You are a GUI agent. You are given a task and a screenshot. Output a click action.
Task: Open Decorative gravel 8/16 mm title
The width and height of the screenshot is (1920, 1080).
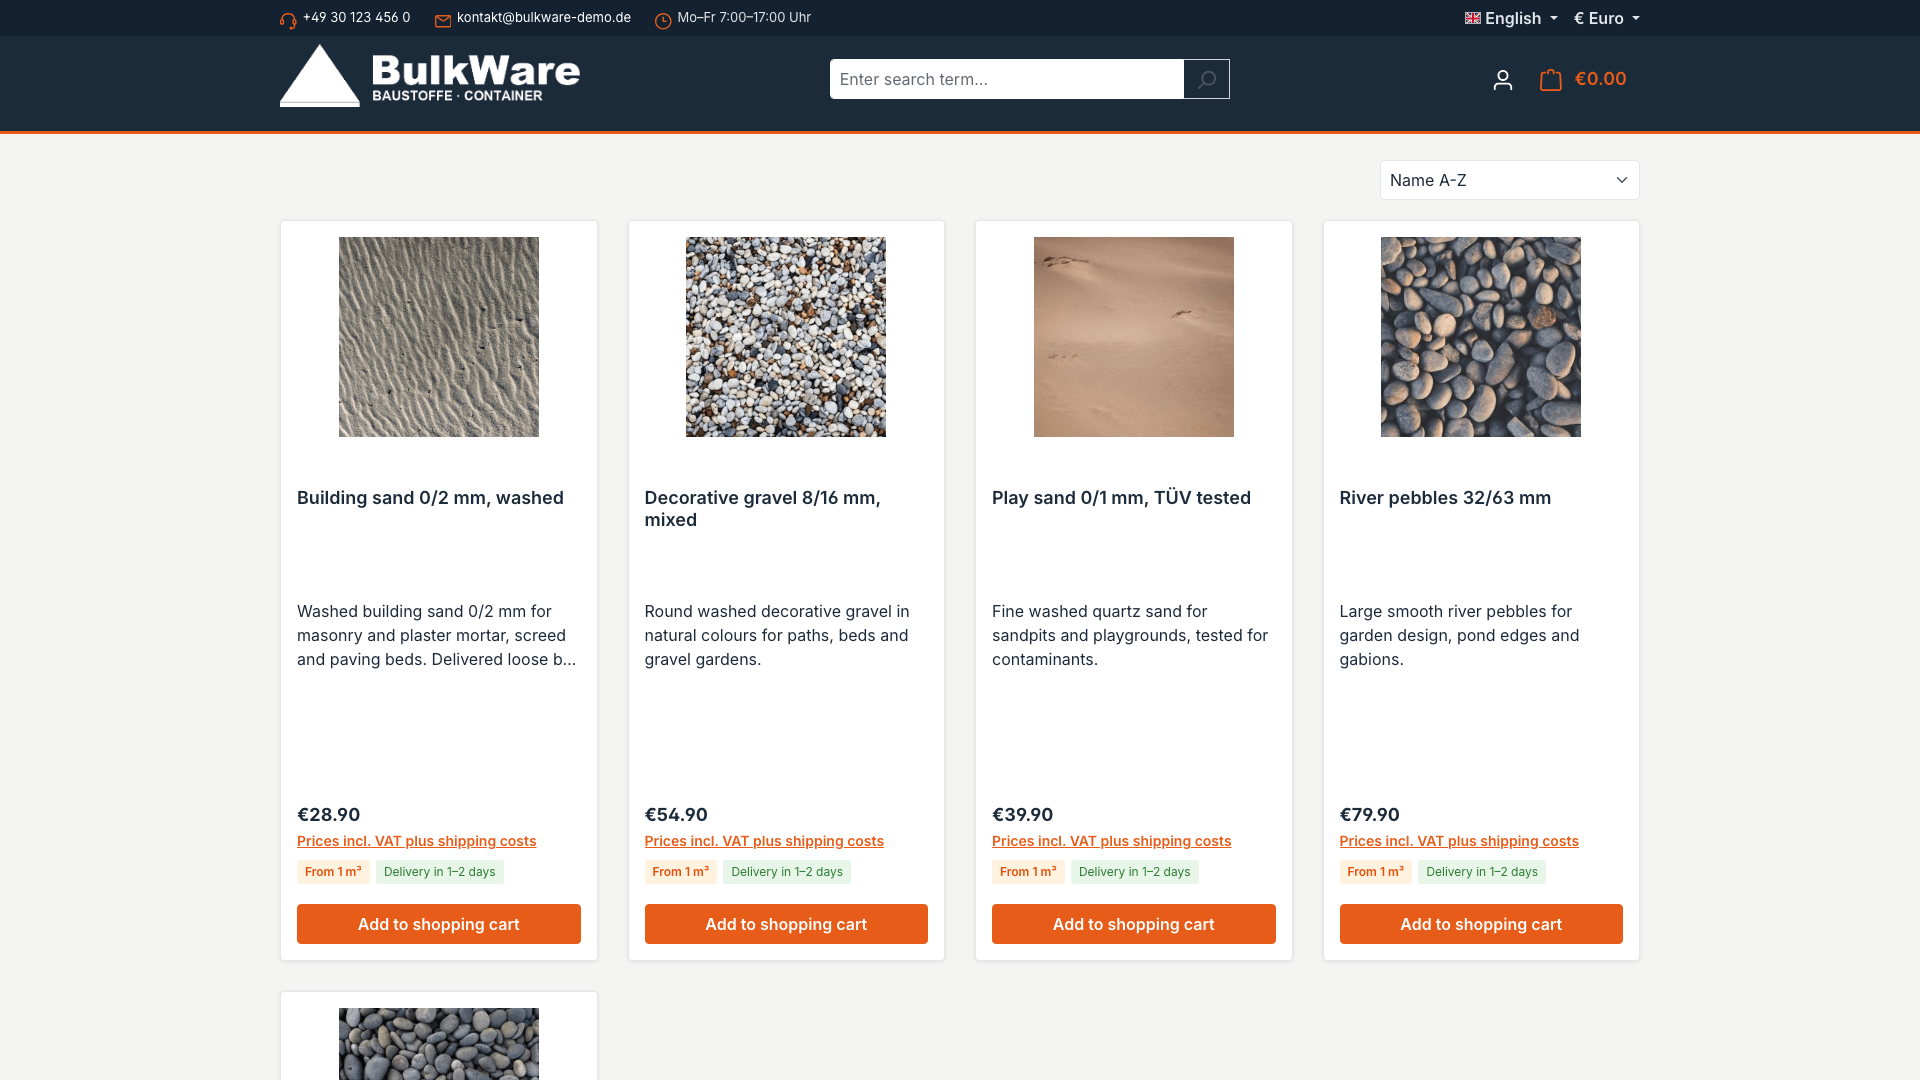(762, 509)
